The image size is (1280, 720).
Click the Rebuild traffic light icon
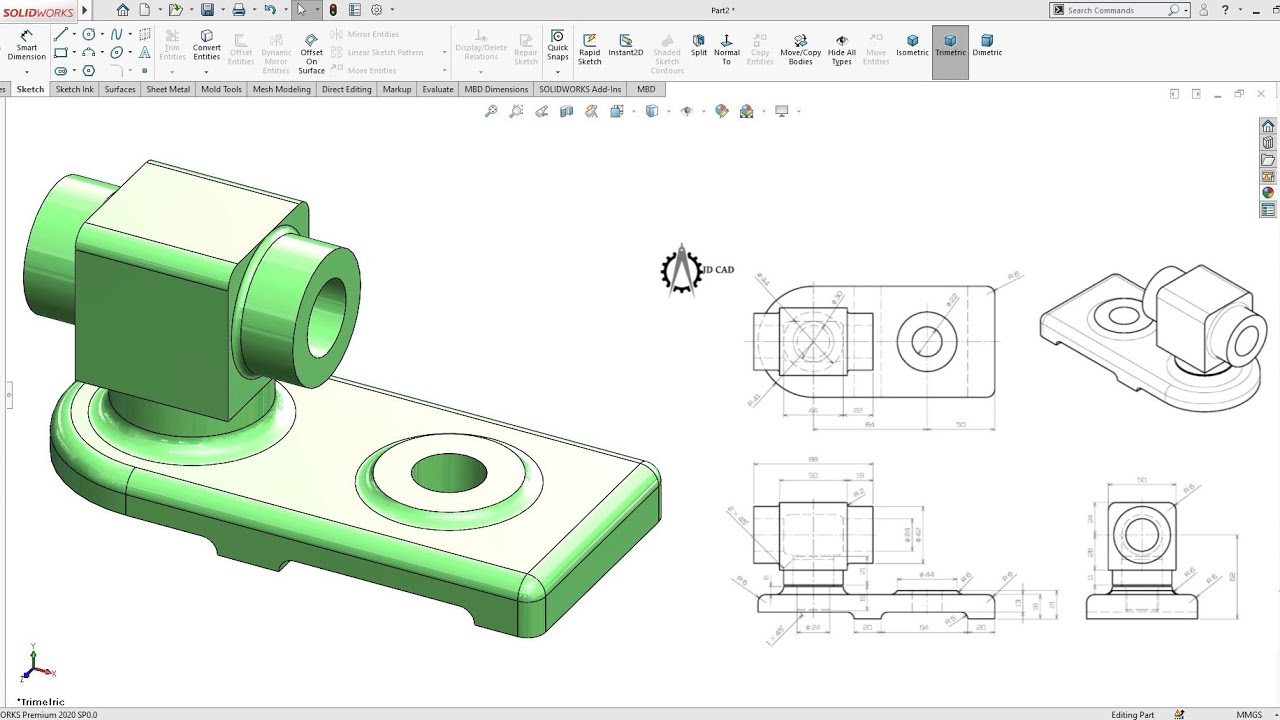point(333,10)
